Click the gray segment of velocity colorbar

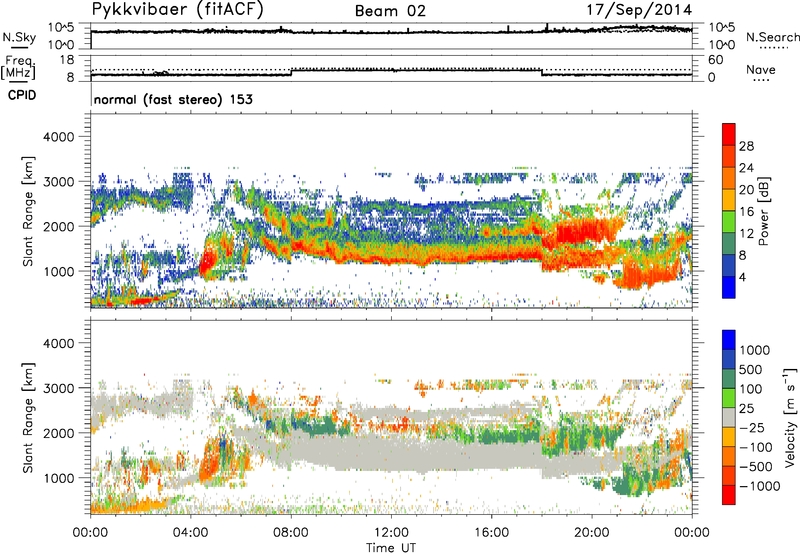click(x=729, y=417)
